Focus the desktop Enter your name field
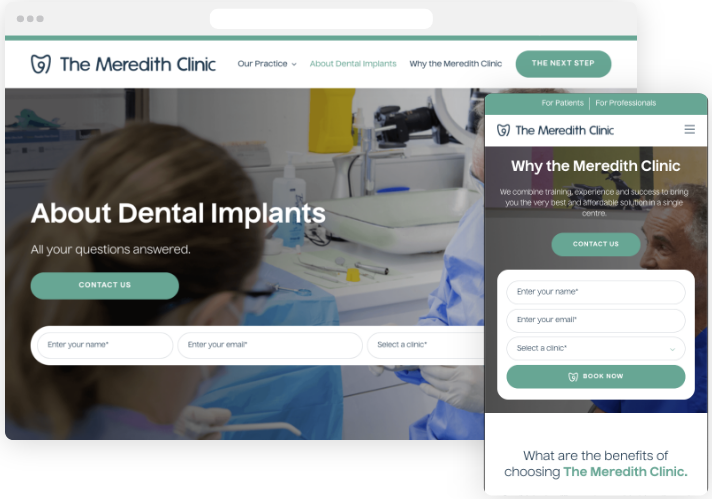Image resolution: width=712 pixels, height=499 pixels. tap(105, 345)
